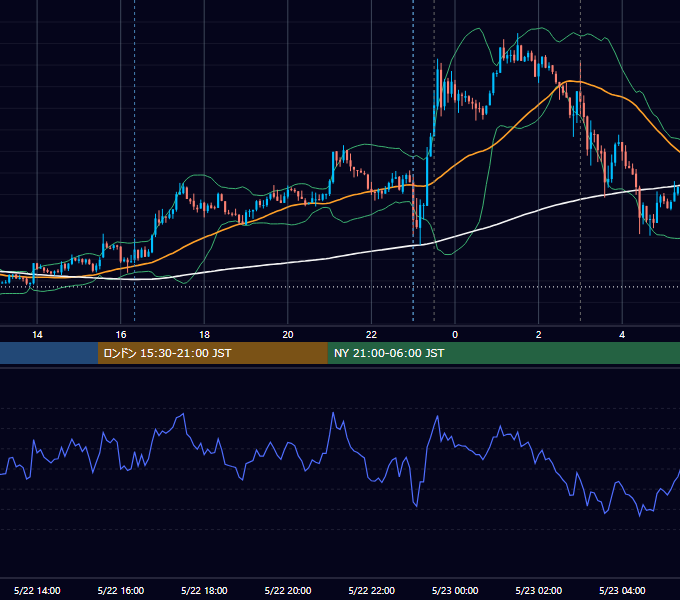
Task: Click hour label 4 on price chart axis
Action: point(622,334)
